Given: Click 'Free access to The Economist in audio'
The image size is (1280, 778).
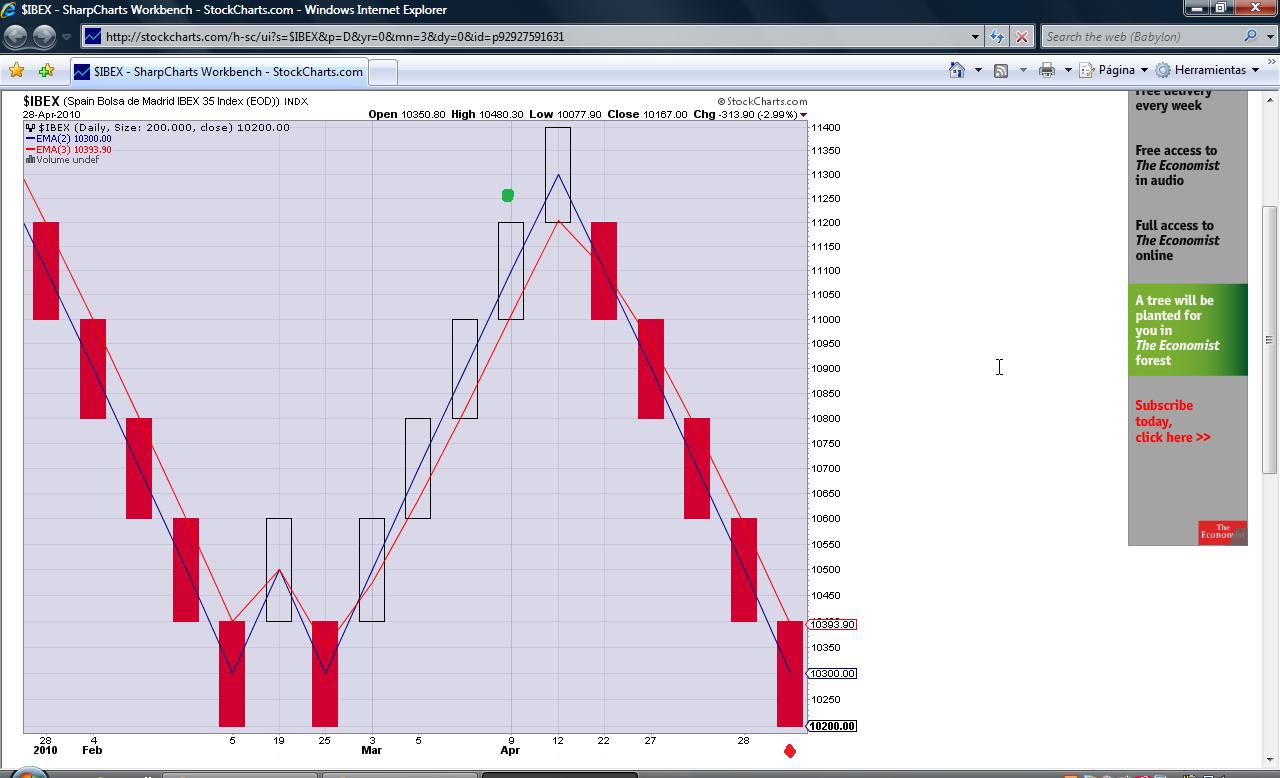Looking at the screenshot, I should pos(1177,165).
